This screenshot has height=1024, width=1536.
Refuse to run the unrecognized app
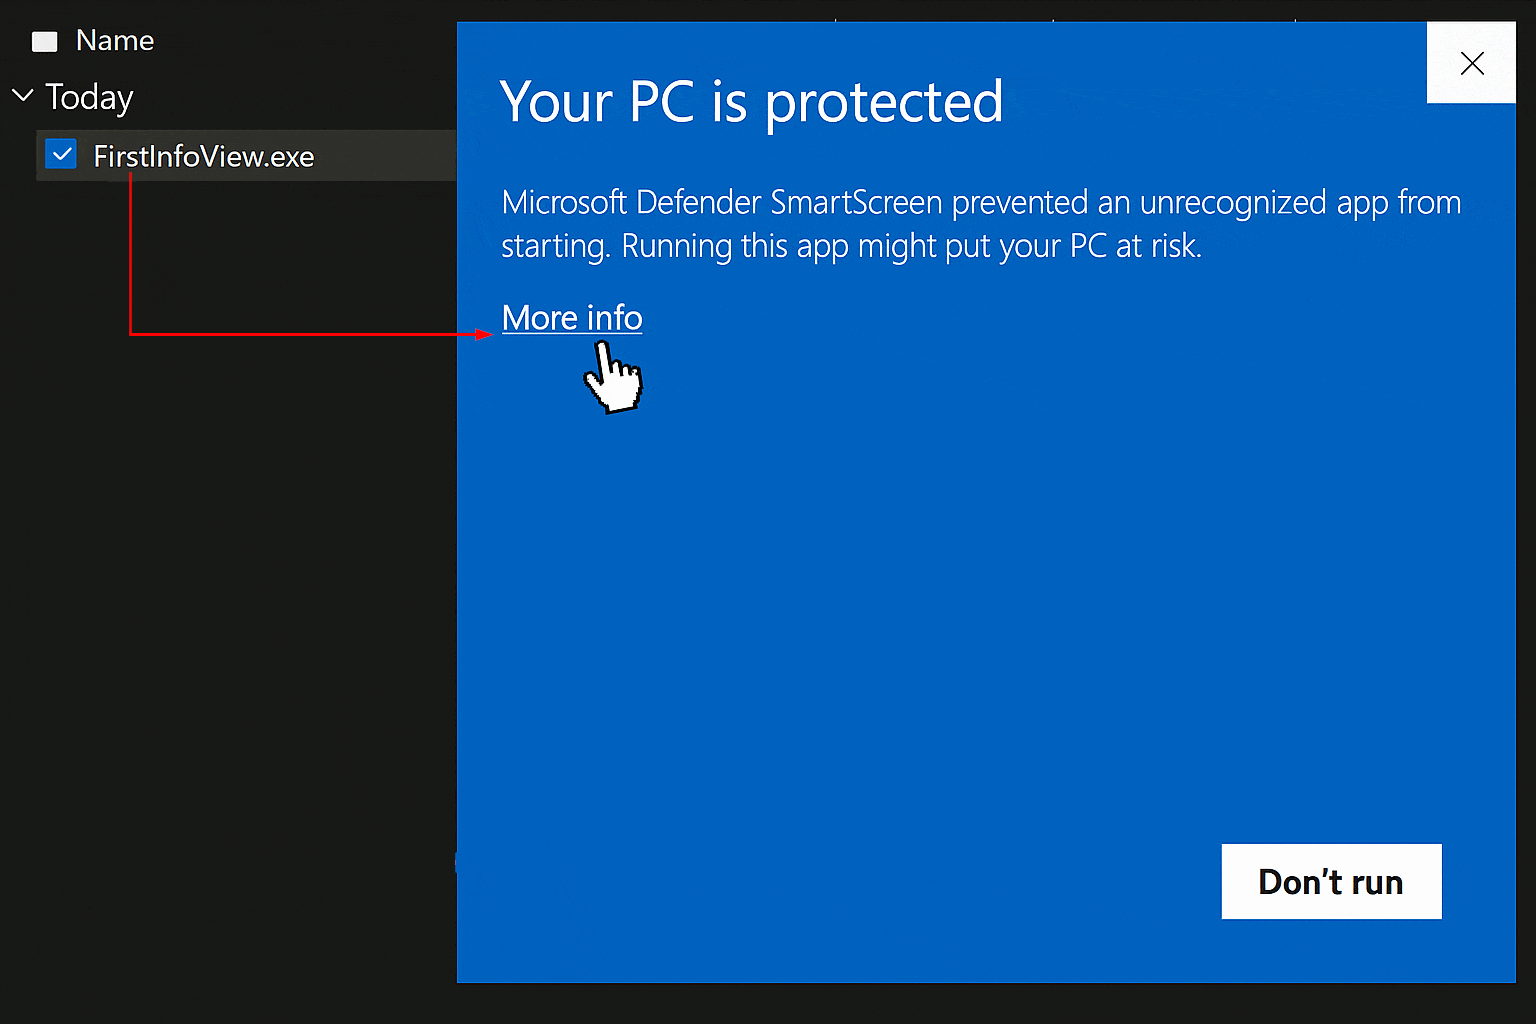point(1331,881)
